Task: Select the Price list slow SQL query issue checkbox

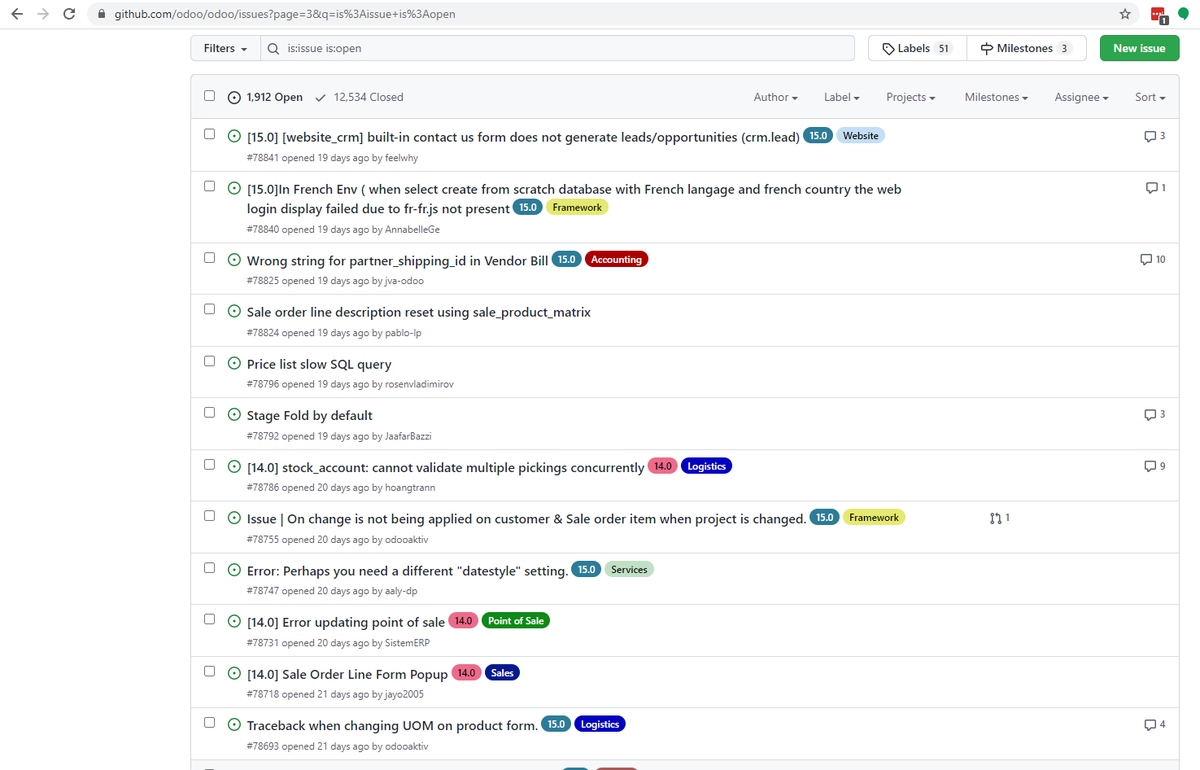Action: [x=209, y=361]
